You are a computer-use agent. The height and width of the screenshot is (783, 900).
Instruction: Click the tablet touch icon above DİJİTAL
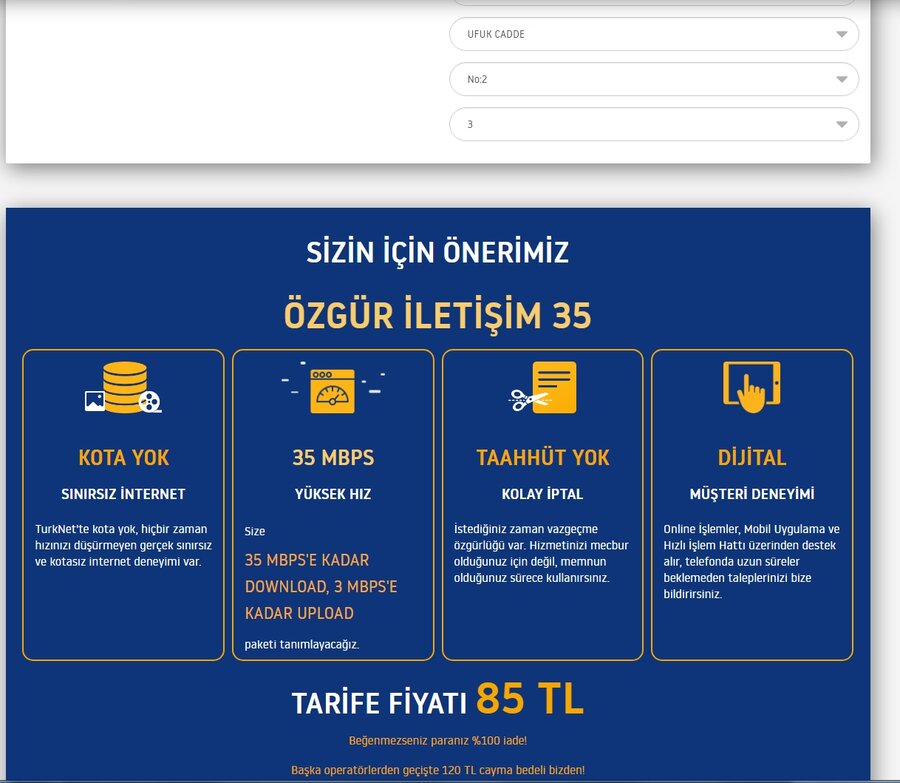tap(751, 387)
